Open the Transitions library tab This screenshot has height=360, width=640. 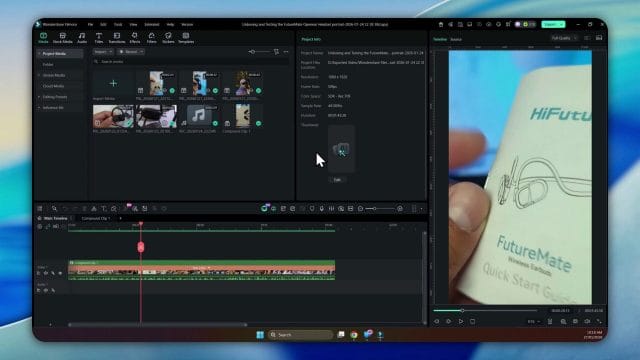coord(117,38)
